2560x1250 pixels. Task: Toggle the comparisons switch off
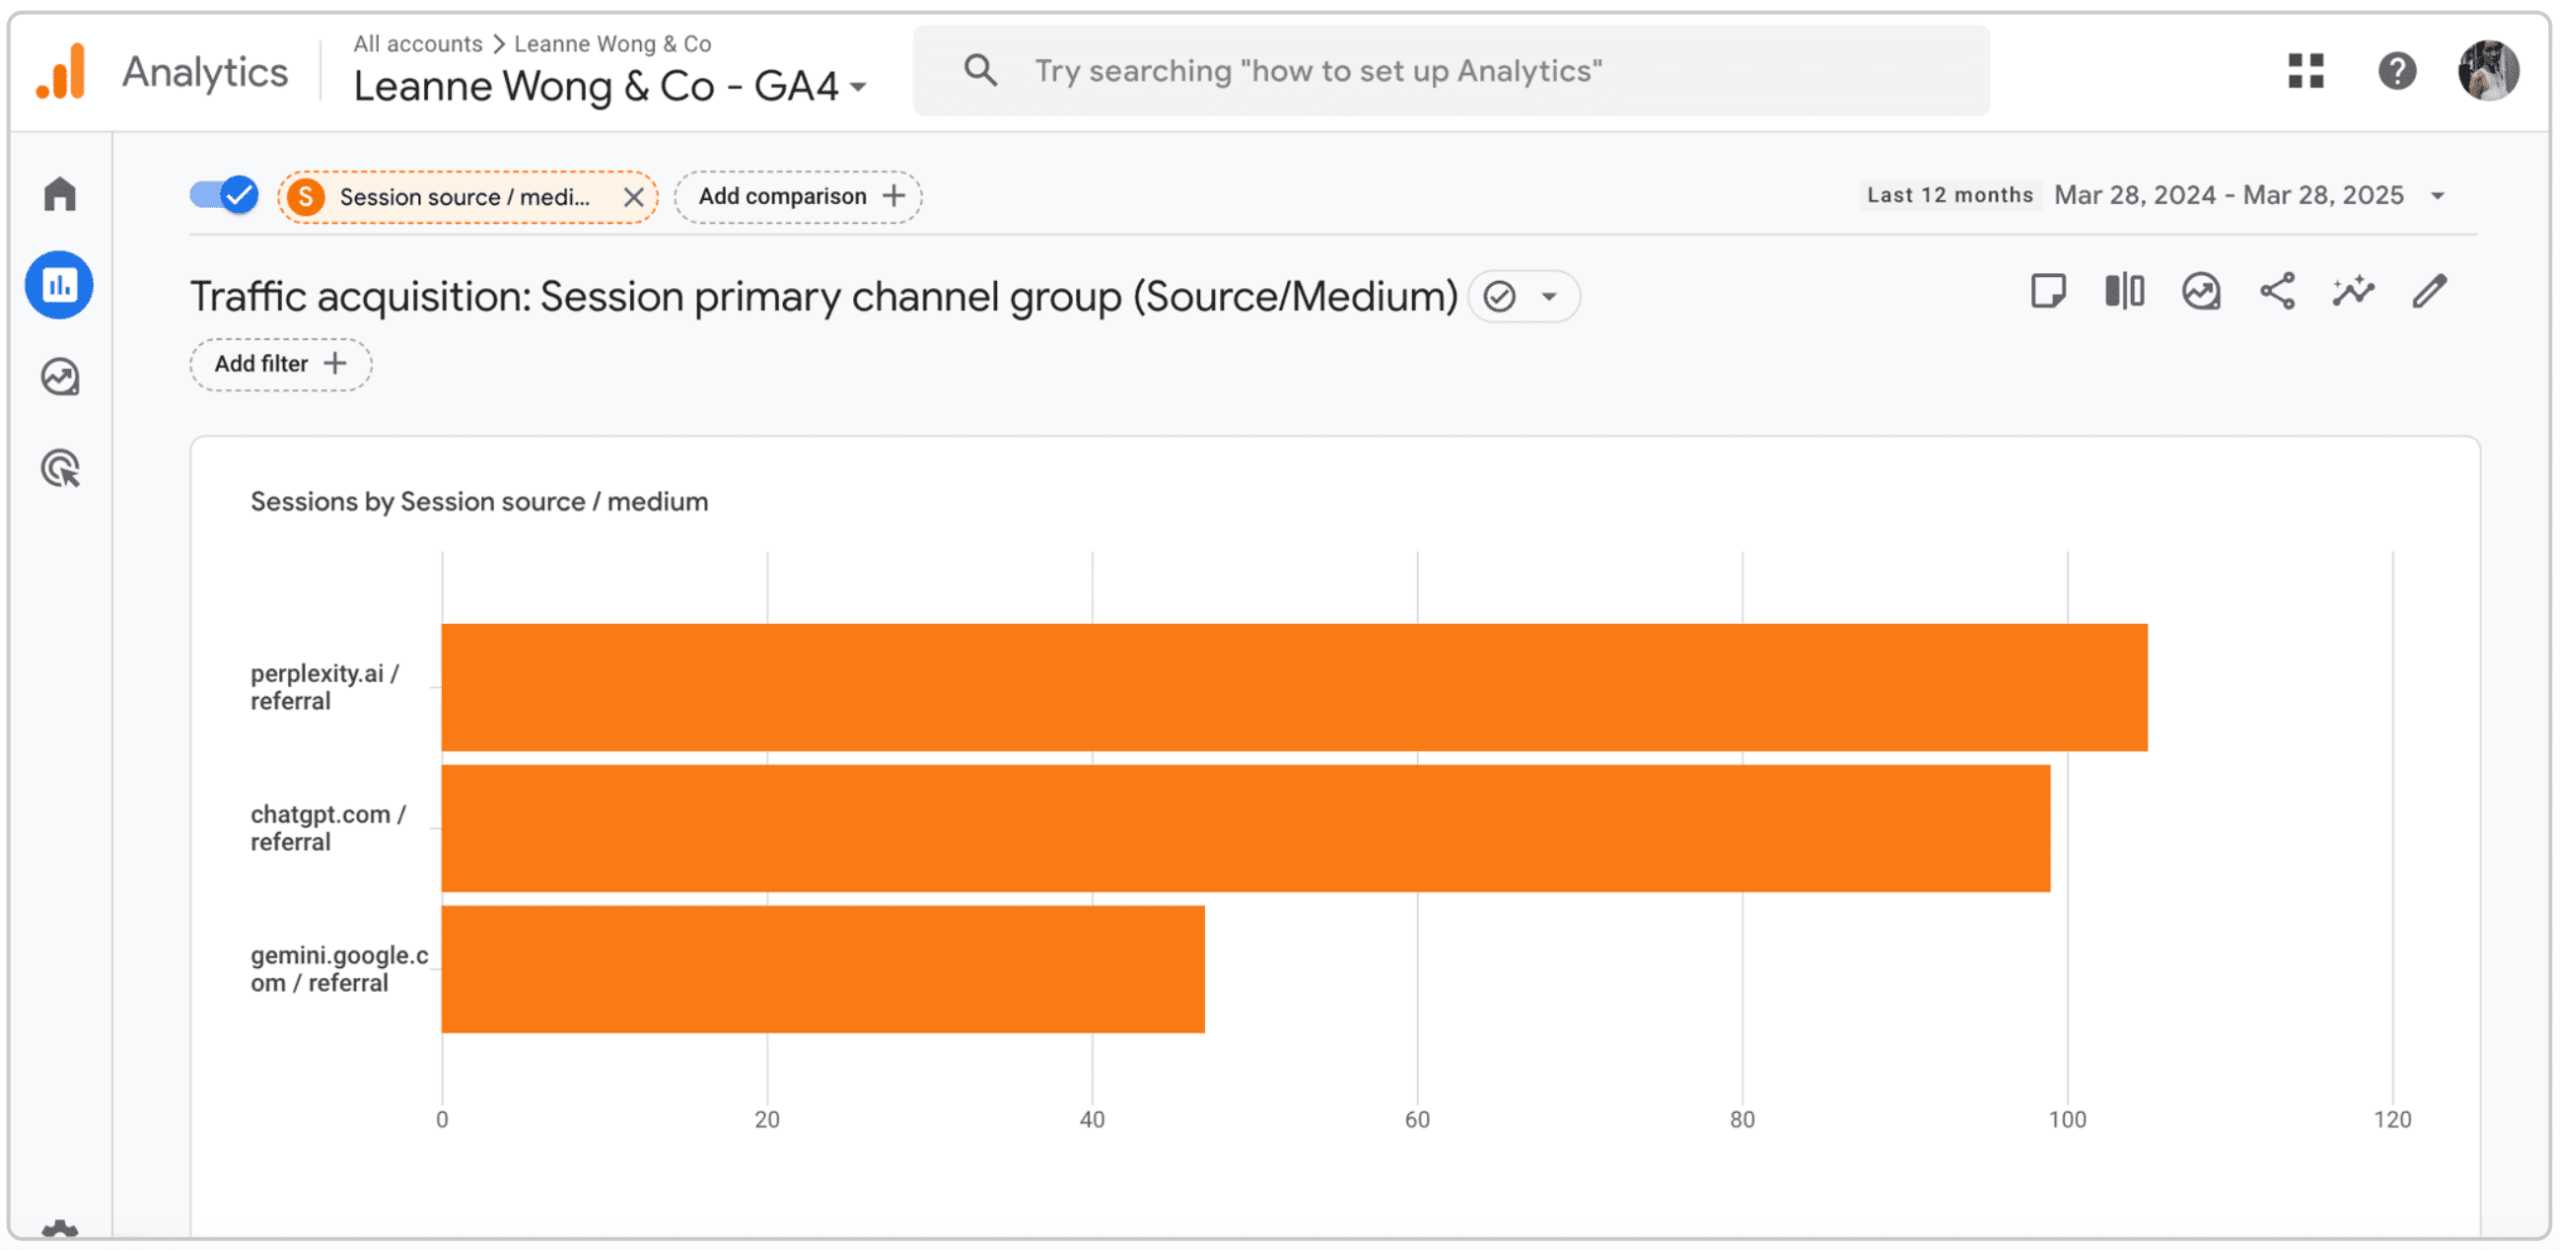pos(225,195)
